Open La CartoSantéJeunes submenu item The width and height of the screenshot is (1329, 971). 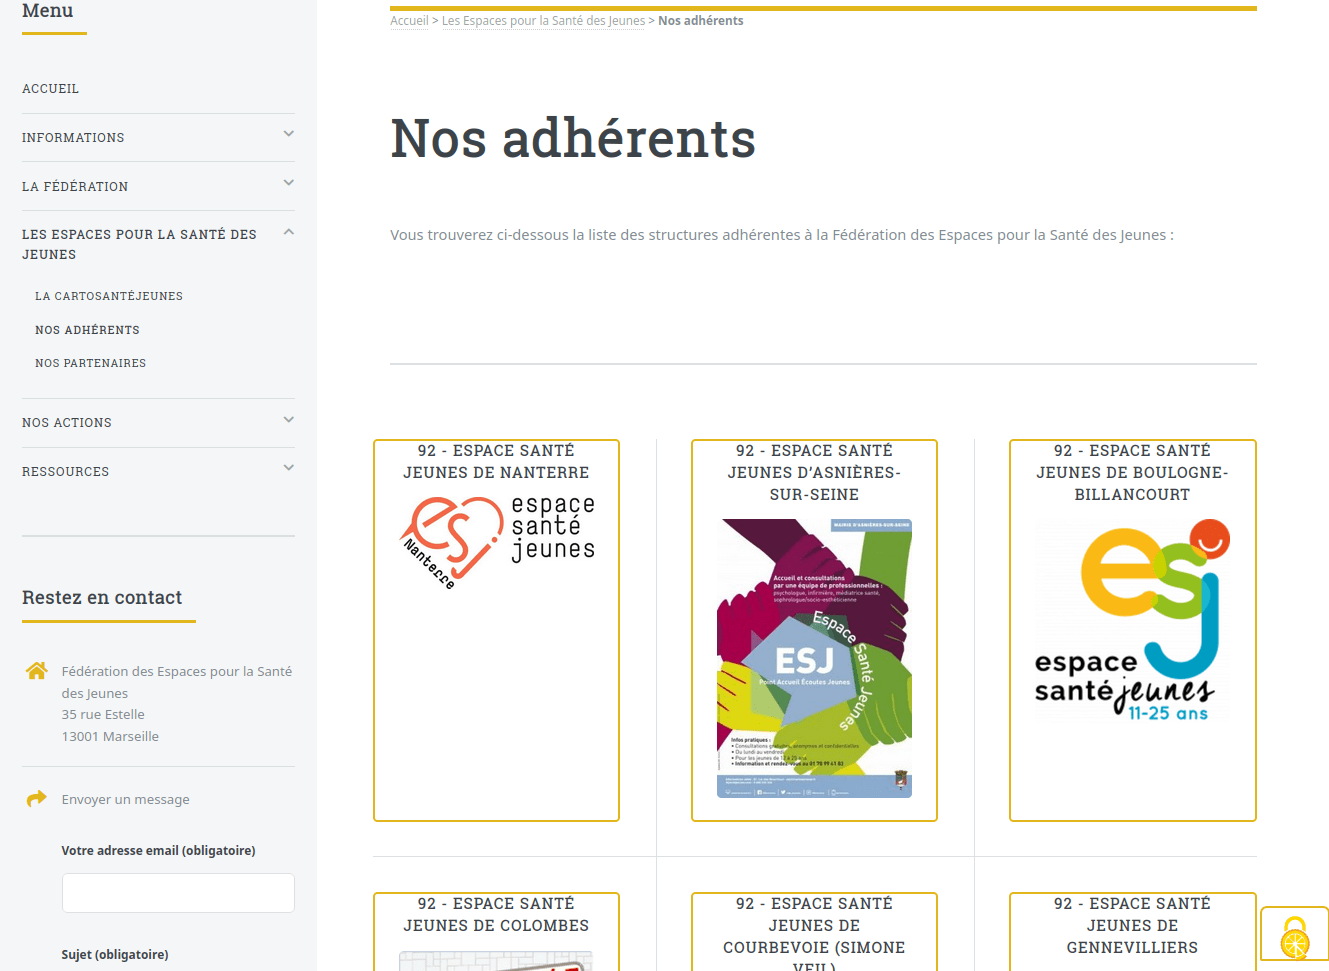[109, 296]
